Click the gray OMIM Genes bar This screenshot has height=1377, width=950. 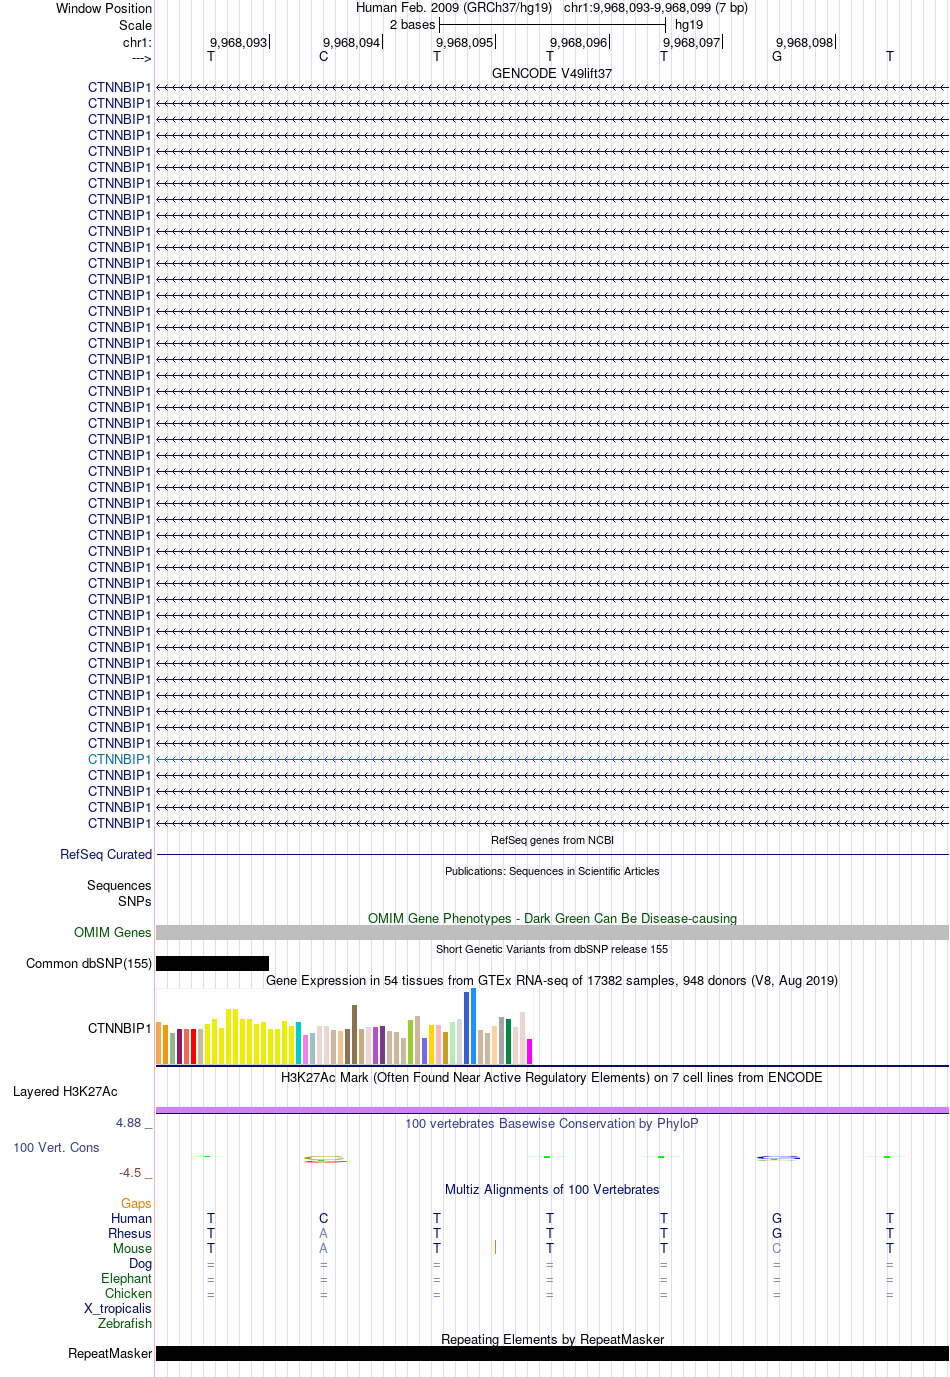point(552,932)
